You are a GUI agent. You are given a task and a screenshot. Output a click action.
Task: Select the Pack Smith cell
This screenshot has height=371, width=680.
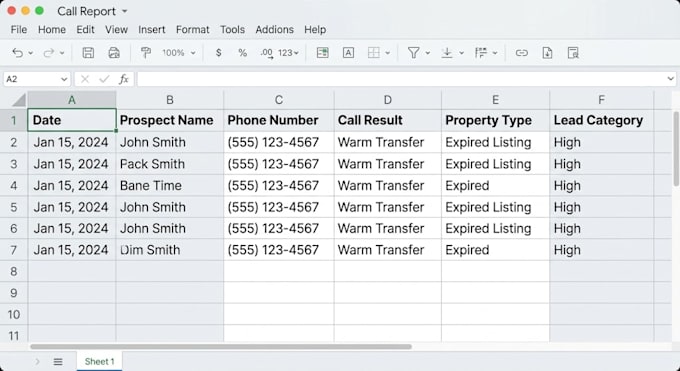pyautogui.click(x=170, y=164)
